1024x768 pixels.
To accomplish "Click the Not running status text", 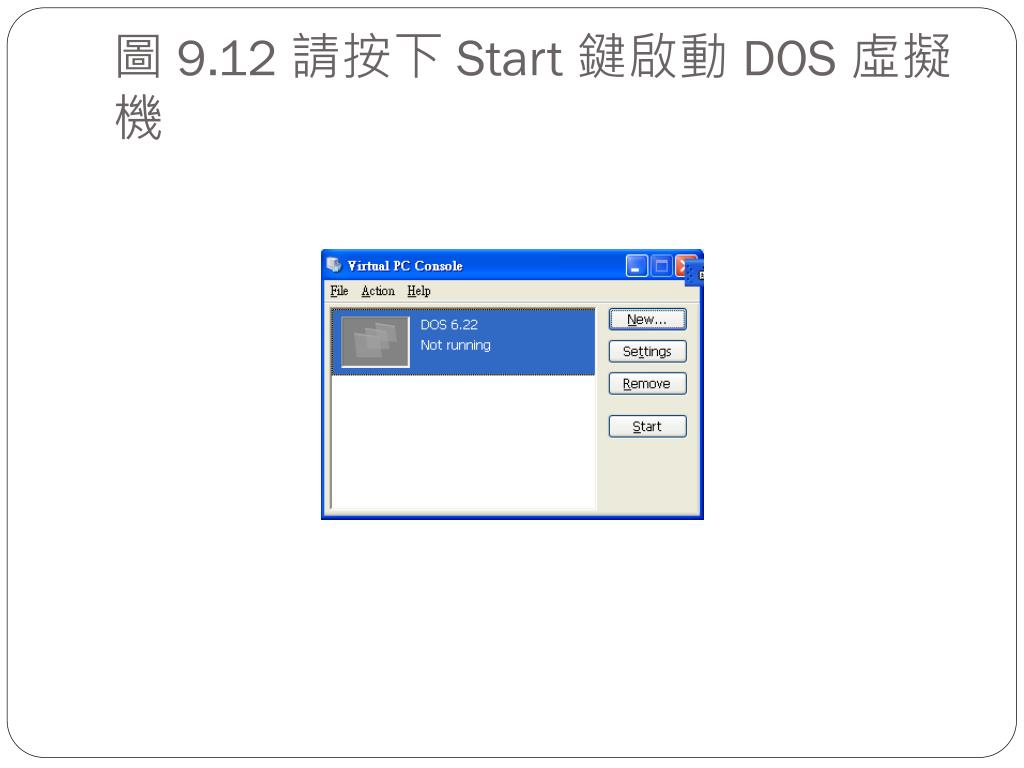I will click(455, 345).
